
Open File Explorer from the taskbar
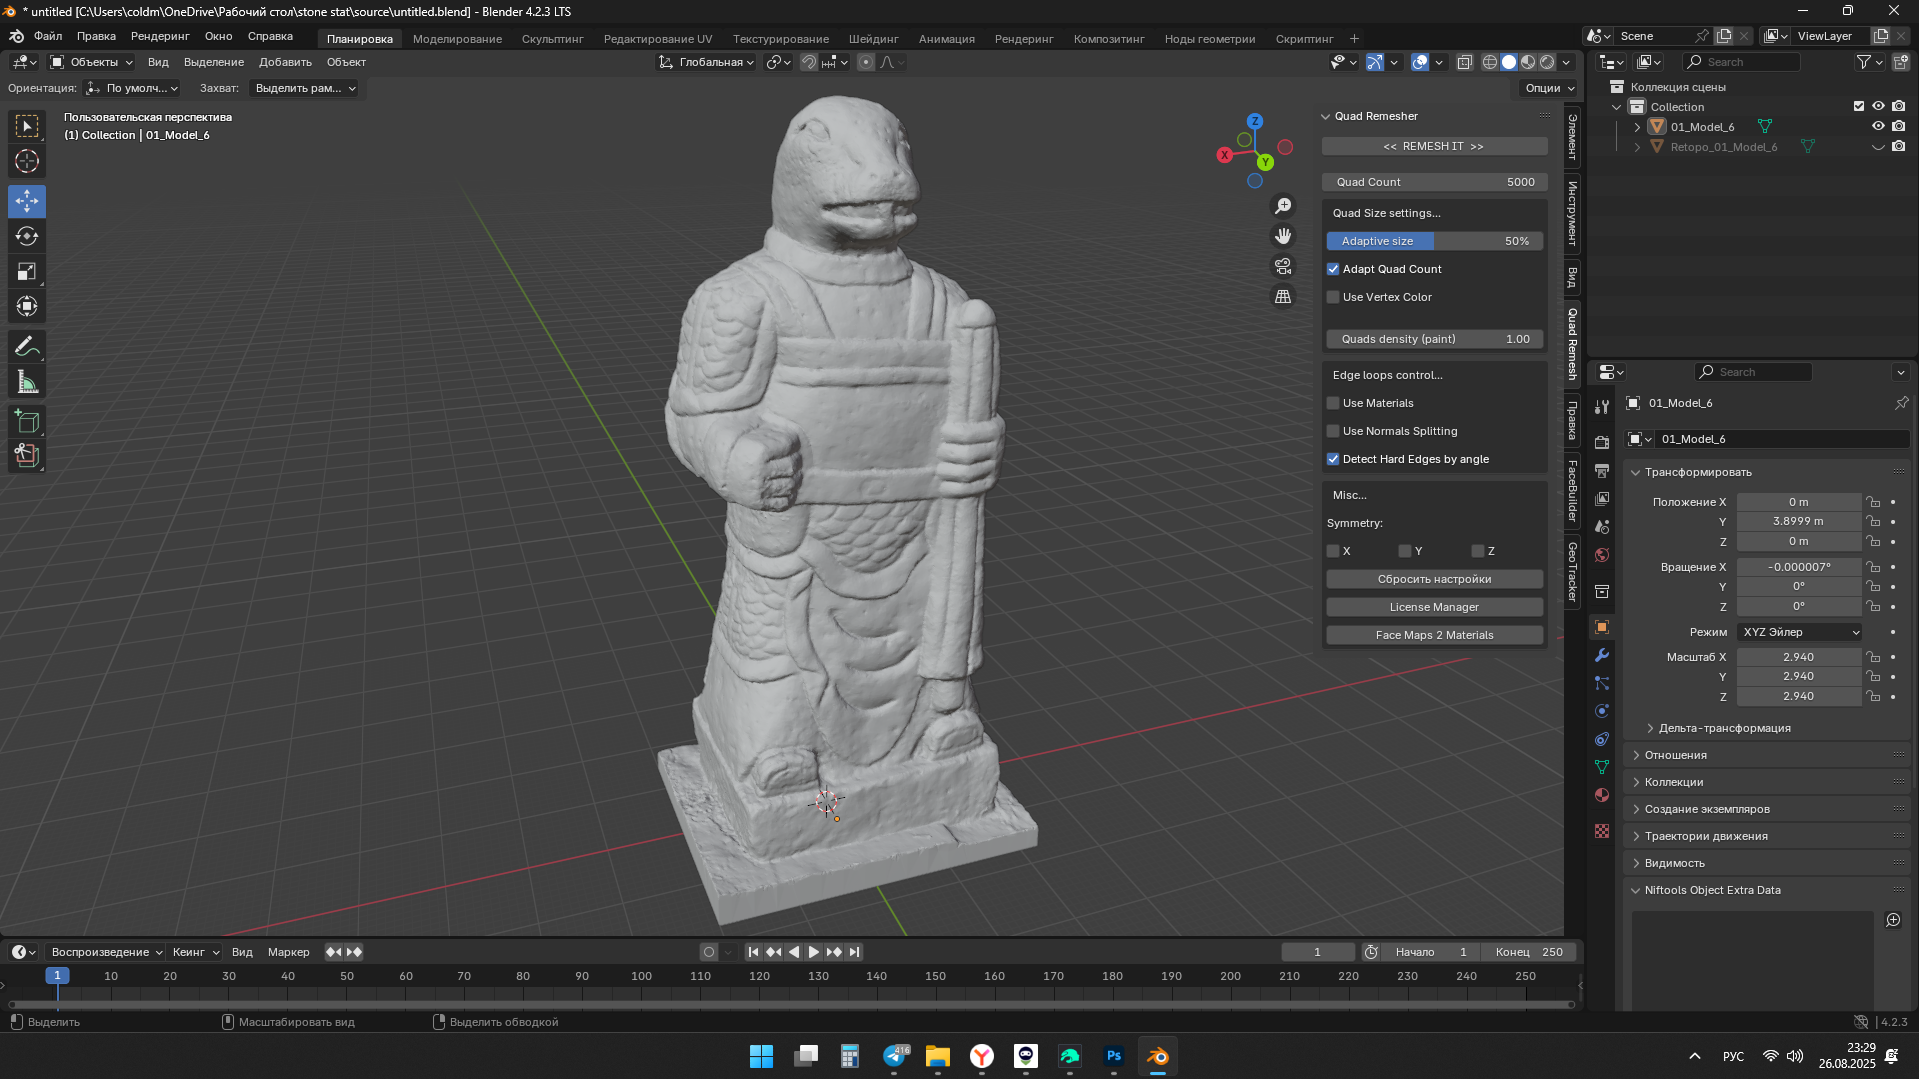point(938,1056)
